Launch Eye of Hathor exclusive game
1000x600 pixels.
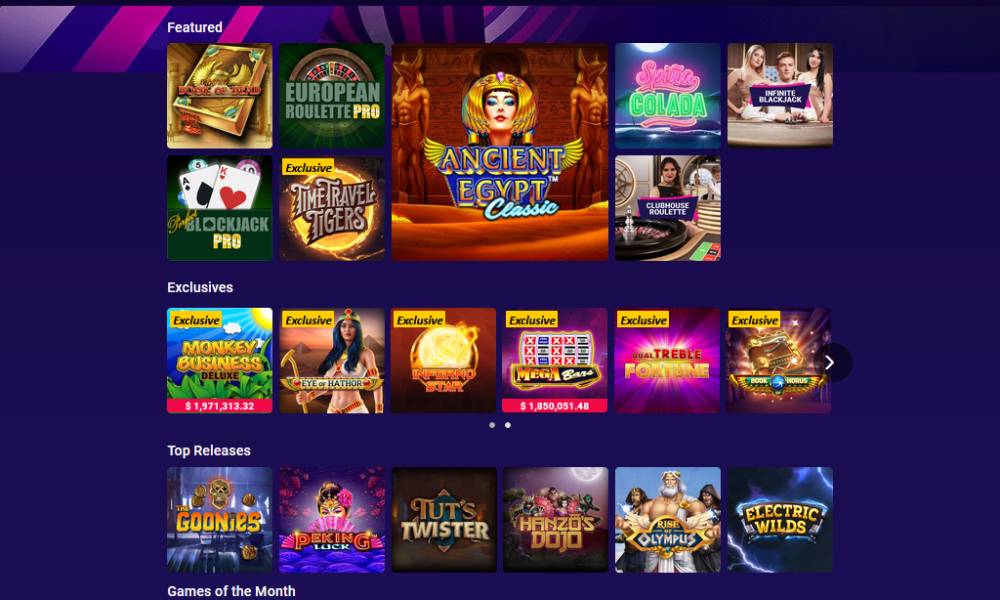(332, 360)
